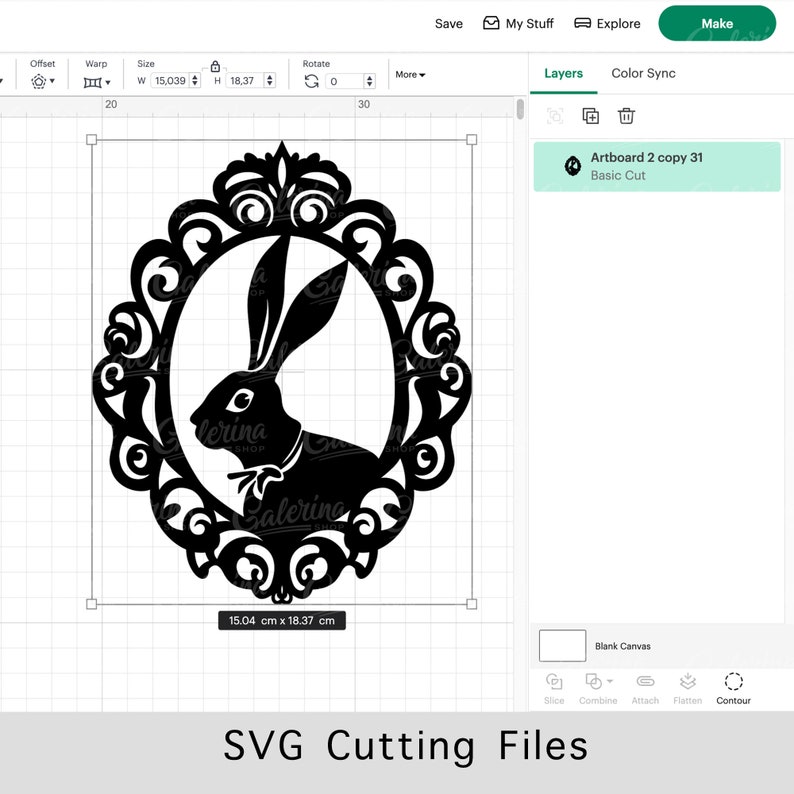The image size is (794, 794).
Task: Switch to the Layers tab
Action: click(564, 73)
